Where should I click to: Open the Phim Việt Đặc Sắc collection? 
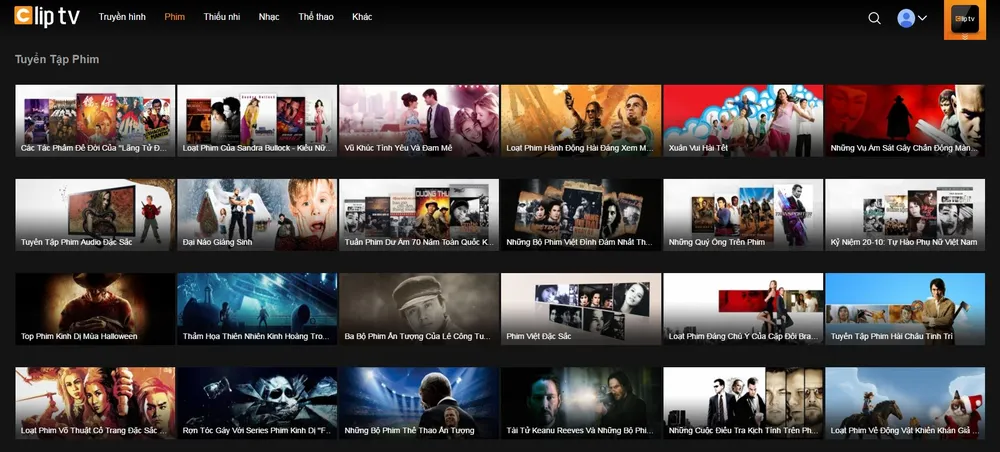click(580, 308)
